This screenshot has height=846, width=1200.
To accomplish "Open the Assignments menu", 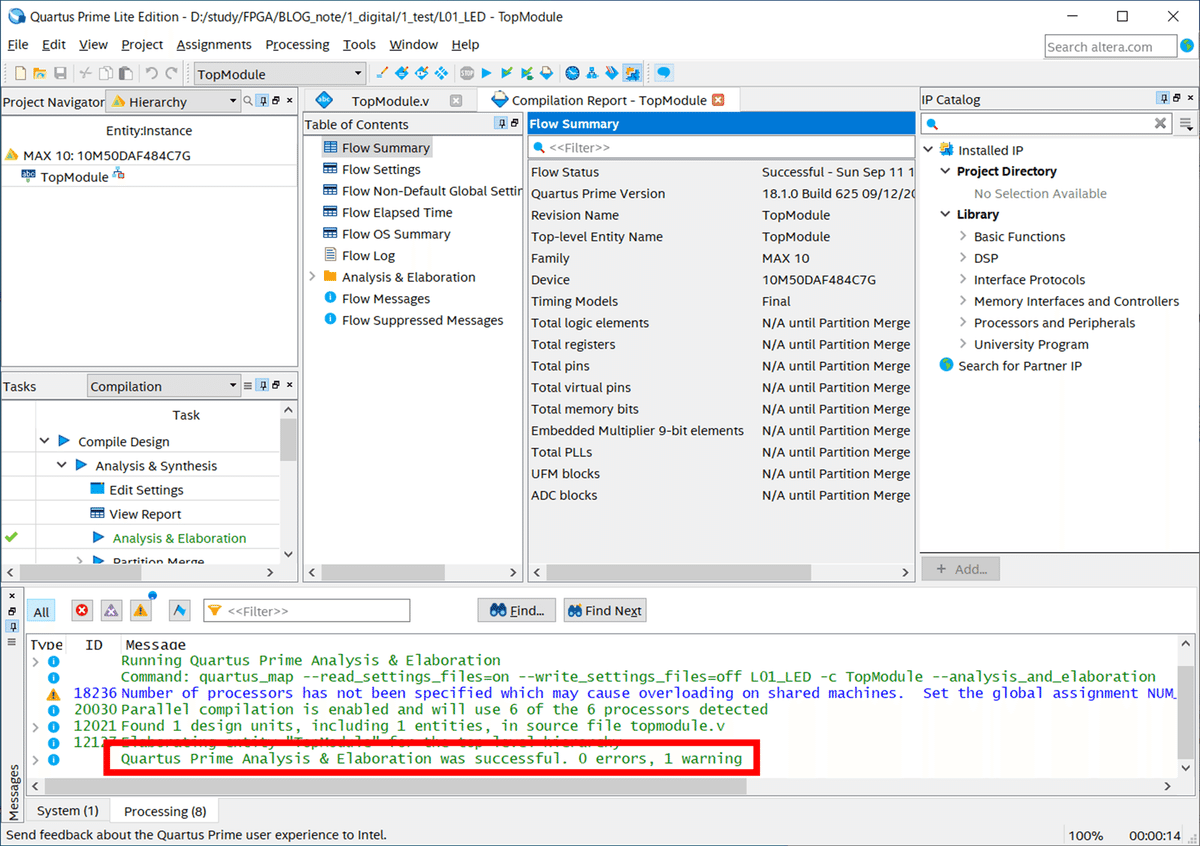I will click(214, 45).
